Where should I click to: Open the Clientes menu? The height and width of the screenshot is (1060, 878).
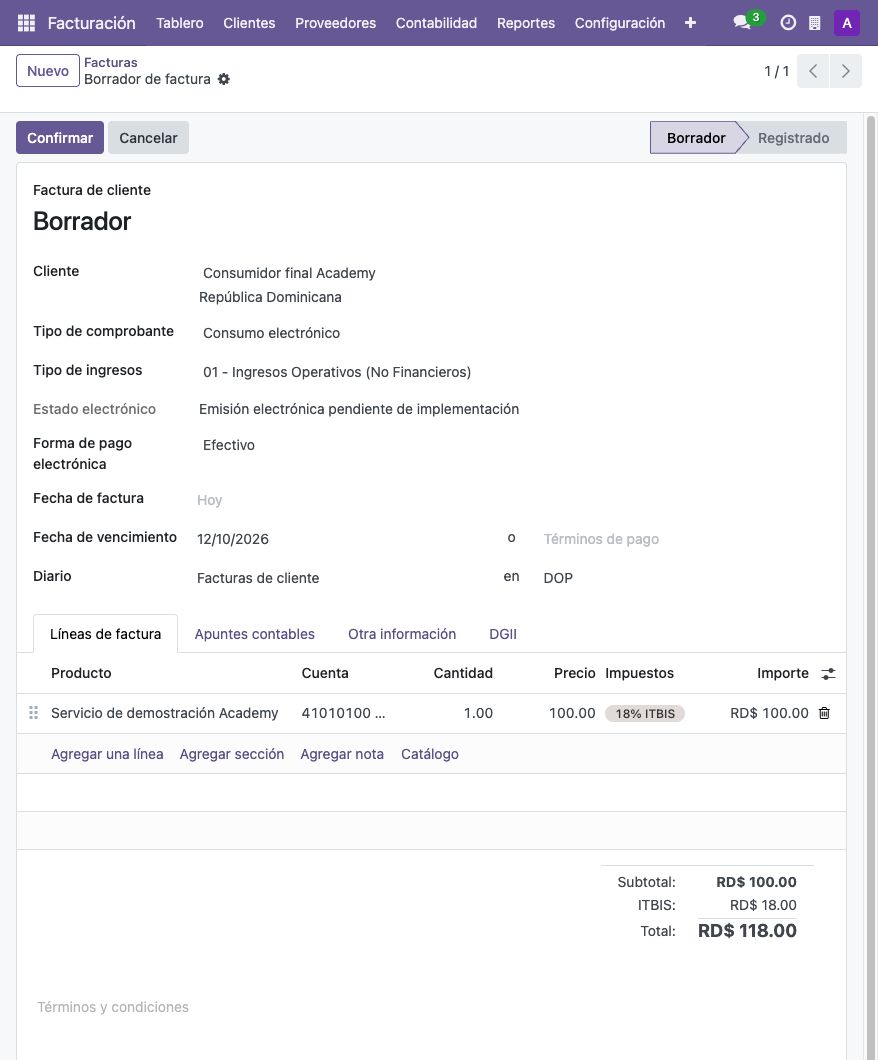tap(249, 23)
